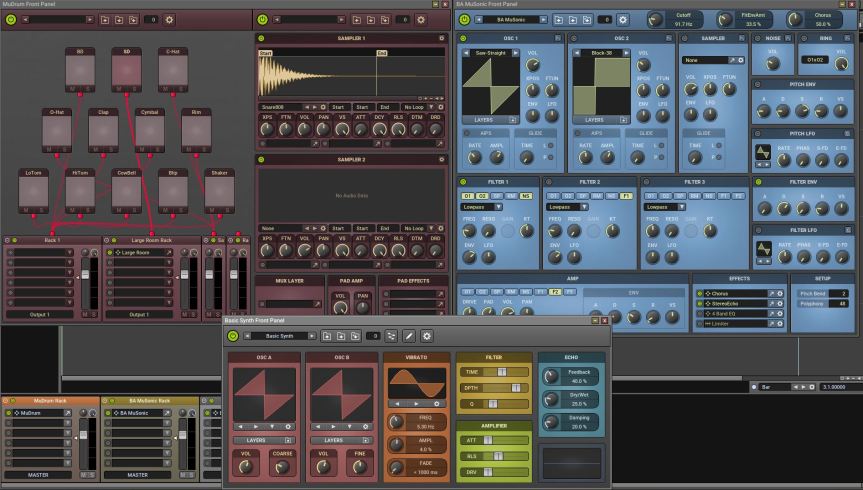863x490 pixels.
Task: Open OSC 1 LAYERS button in MuSonic
Action: (490, 119)
